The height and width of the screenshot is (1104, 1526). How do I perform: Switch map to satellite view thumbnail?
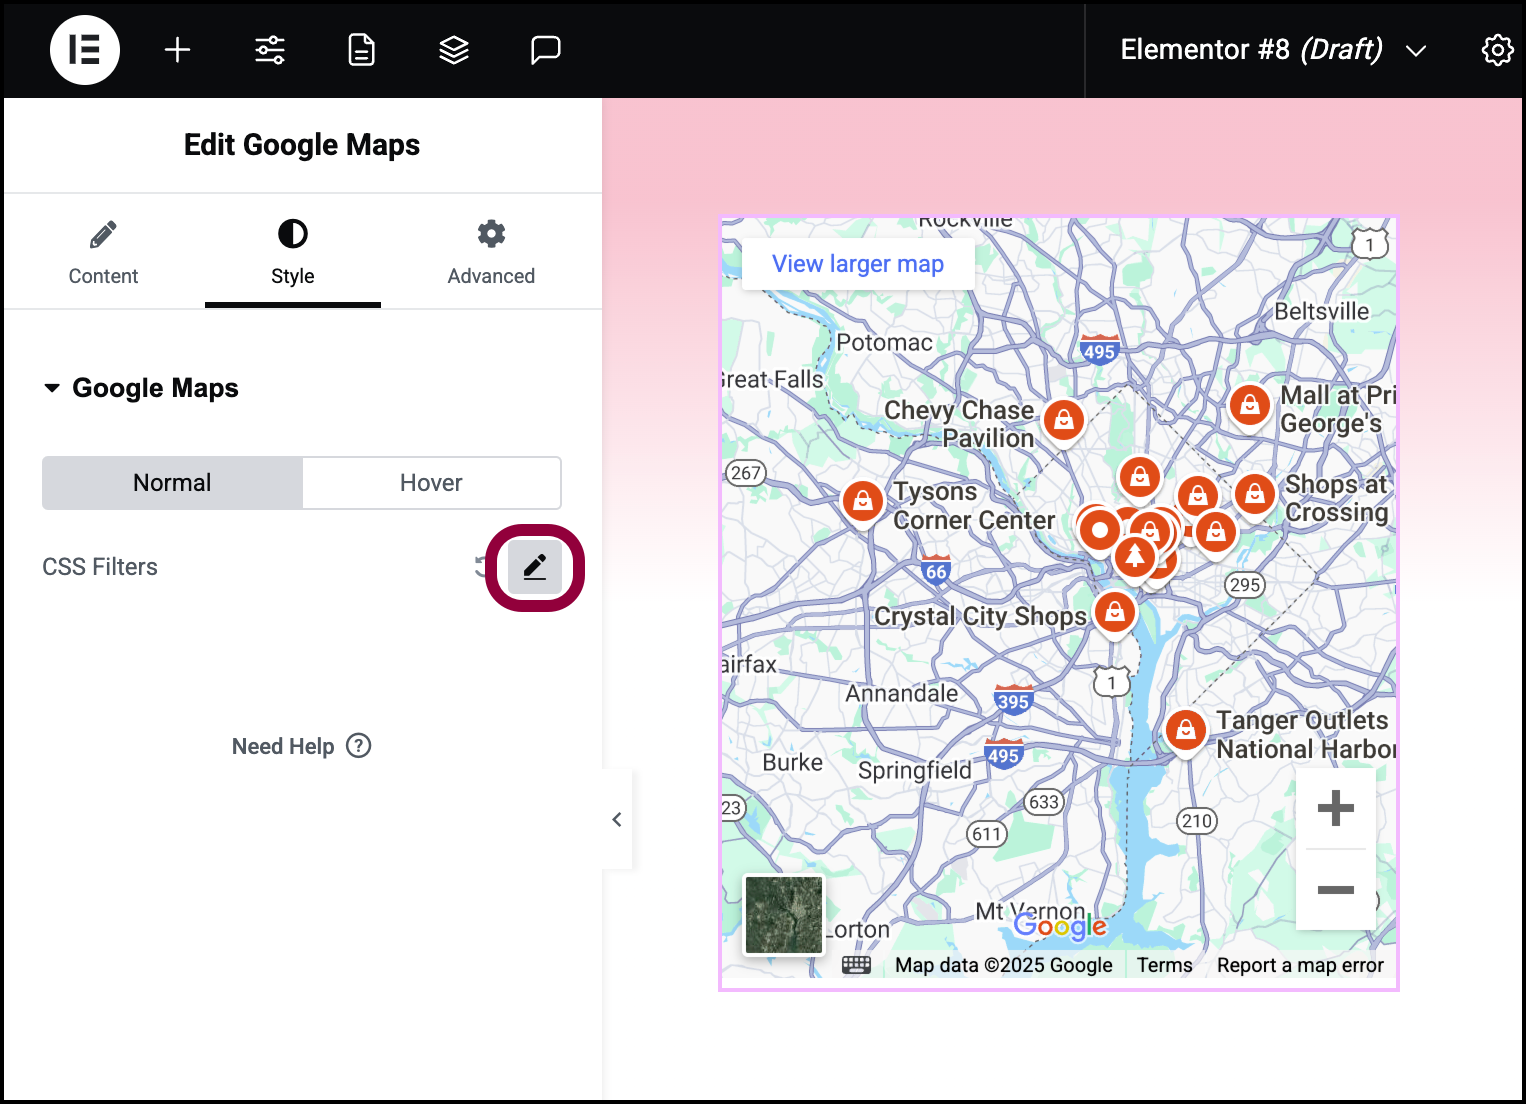click(784, 915)
